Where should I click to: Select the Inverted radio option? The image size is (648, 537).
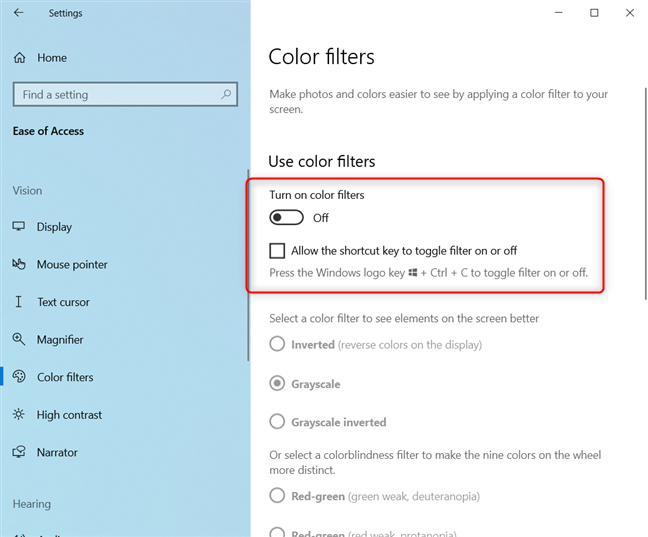pyautogui.click(x=277, y=344)
